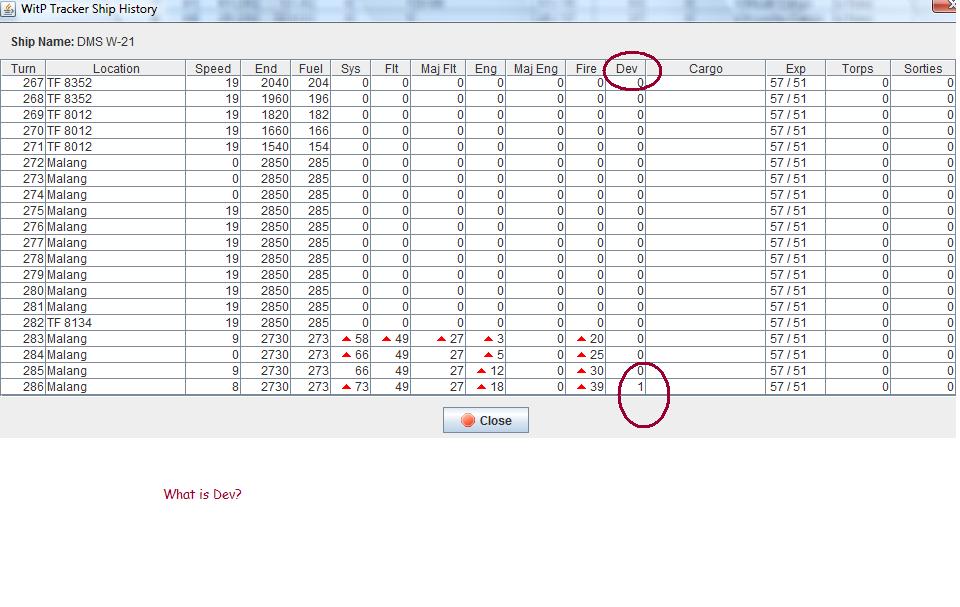960x607 pixels.
Task: Sort by the Location column header
Action: pyautogui.click(x=116, y=69)
